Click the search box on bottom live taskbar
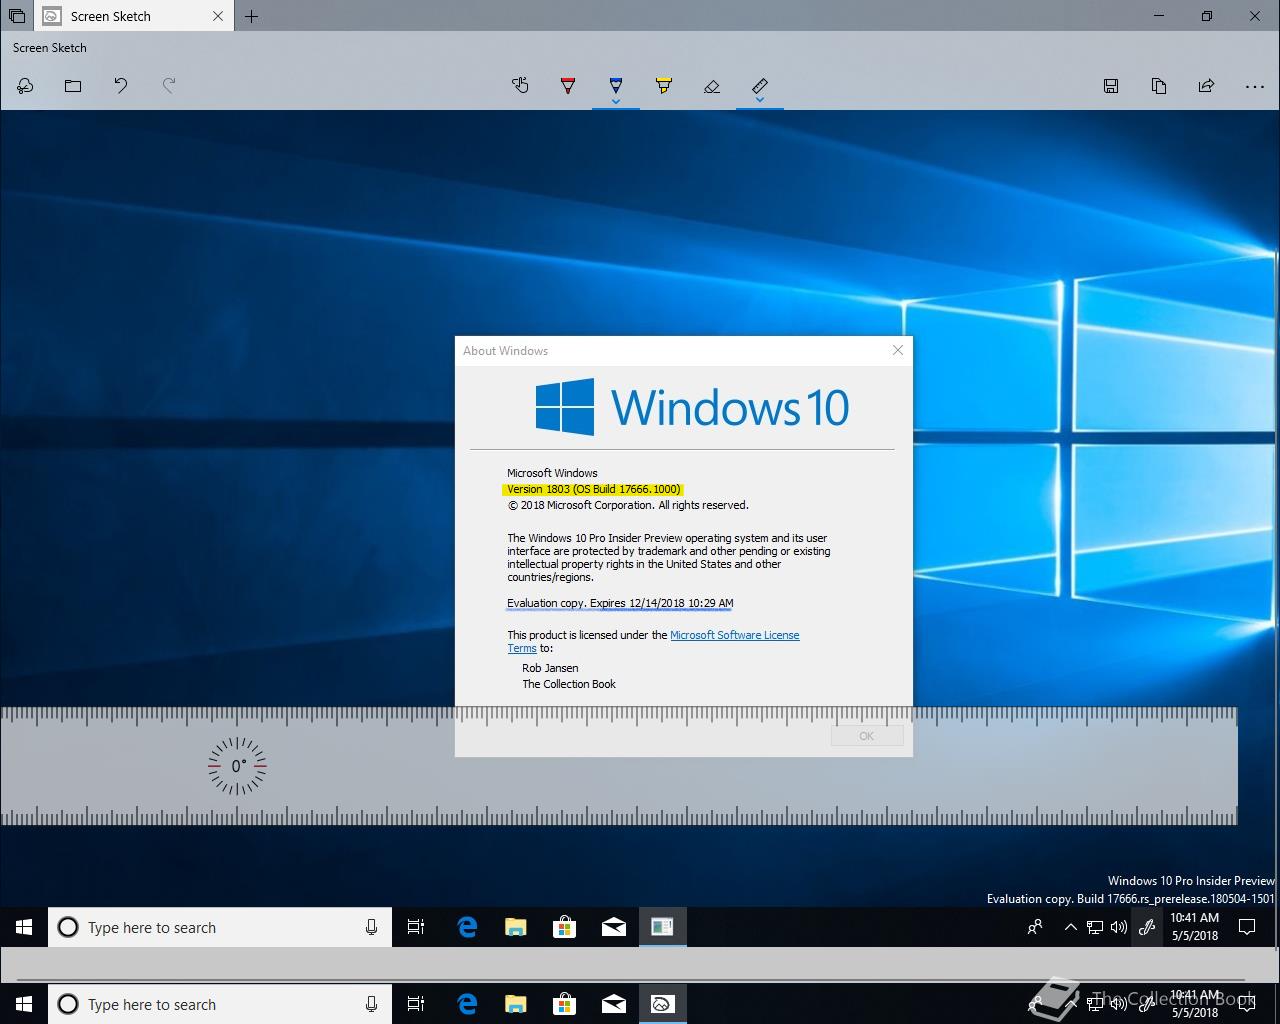1280x1024 pixels. pyautogui.click(x=220, y=1004)
